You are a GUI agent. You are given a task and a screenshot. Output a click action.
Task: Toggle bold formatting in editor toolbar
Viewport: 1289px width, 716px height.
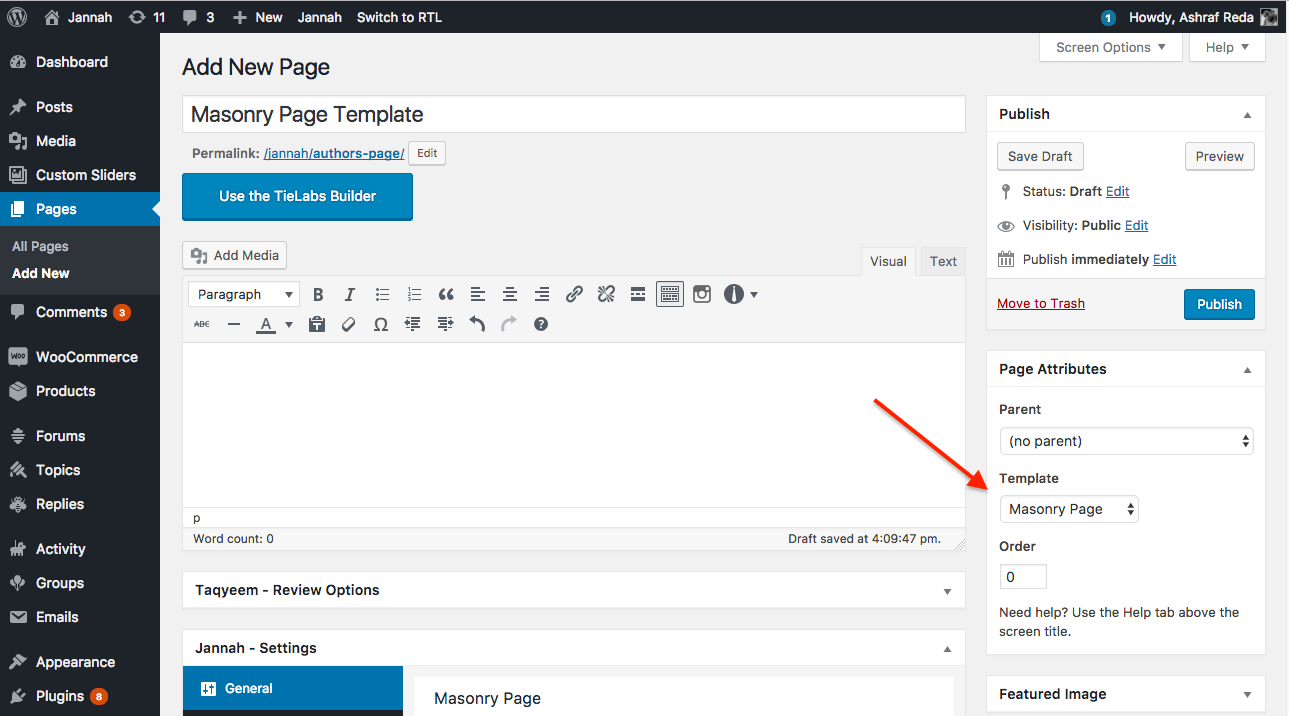click(318, 294)
